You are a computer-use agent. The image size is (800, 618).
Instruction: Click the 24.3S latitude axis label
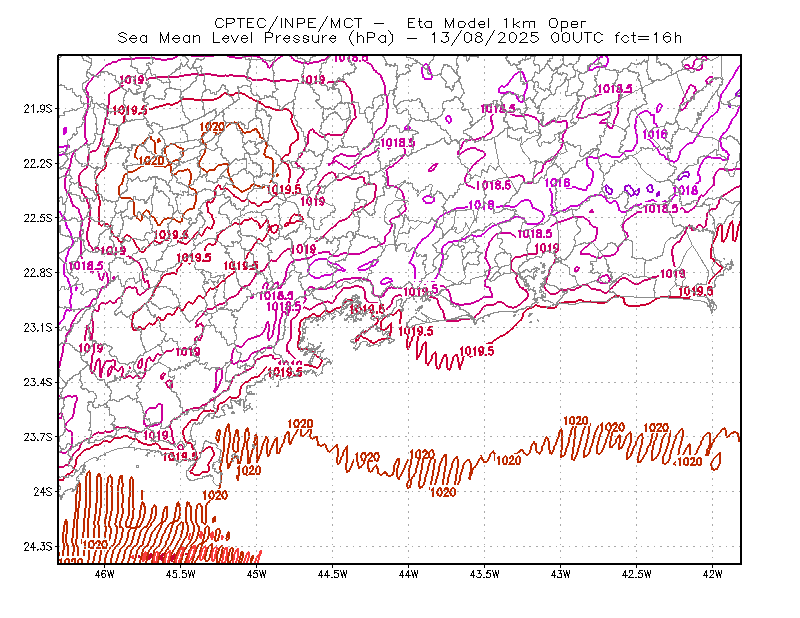[38, 547]
